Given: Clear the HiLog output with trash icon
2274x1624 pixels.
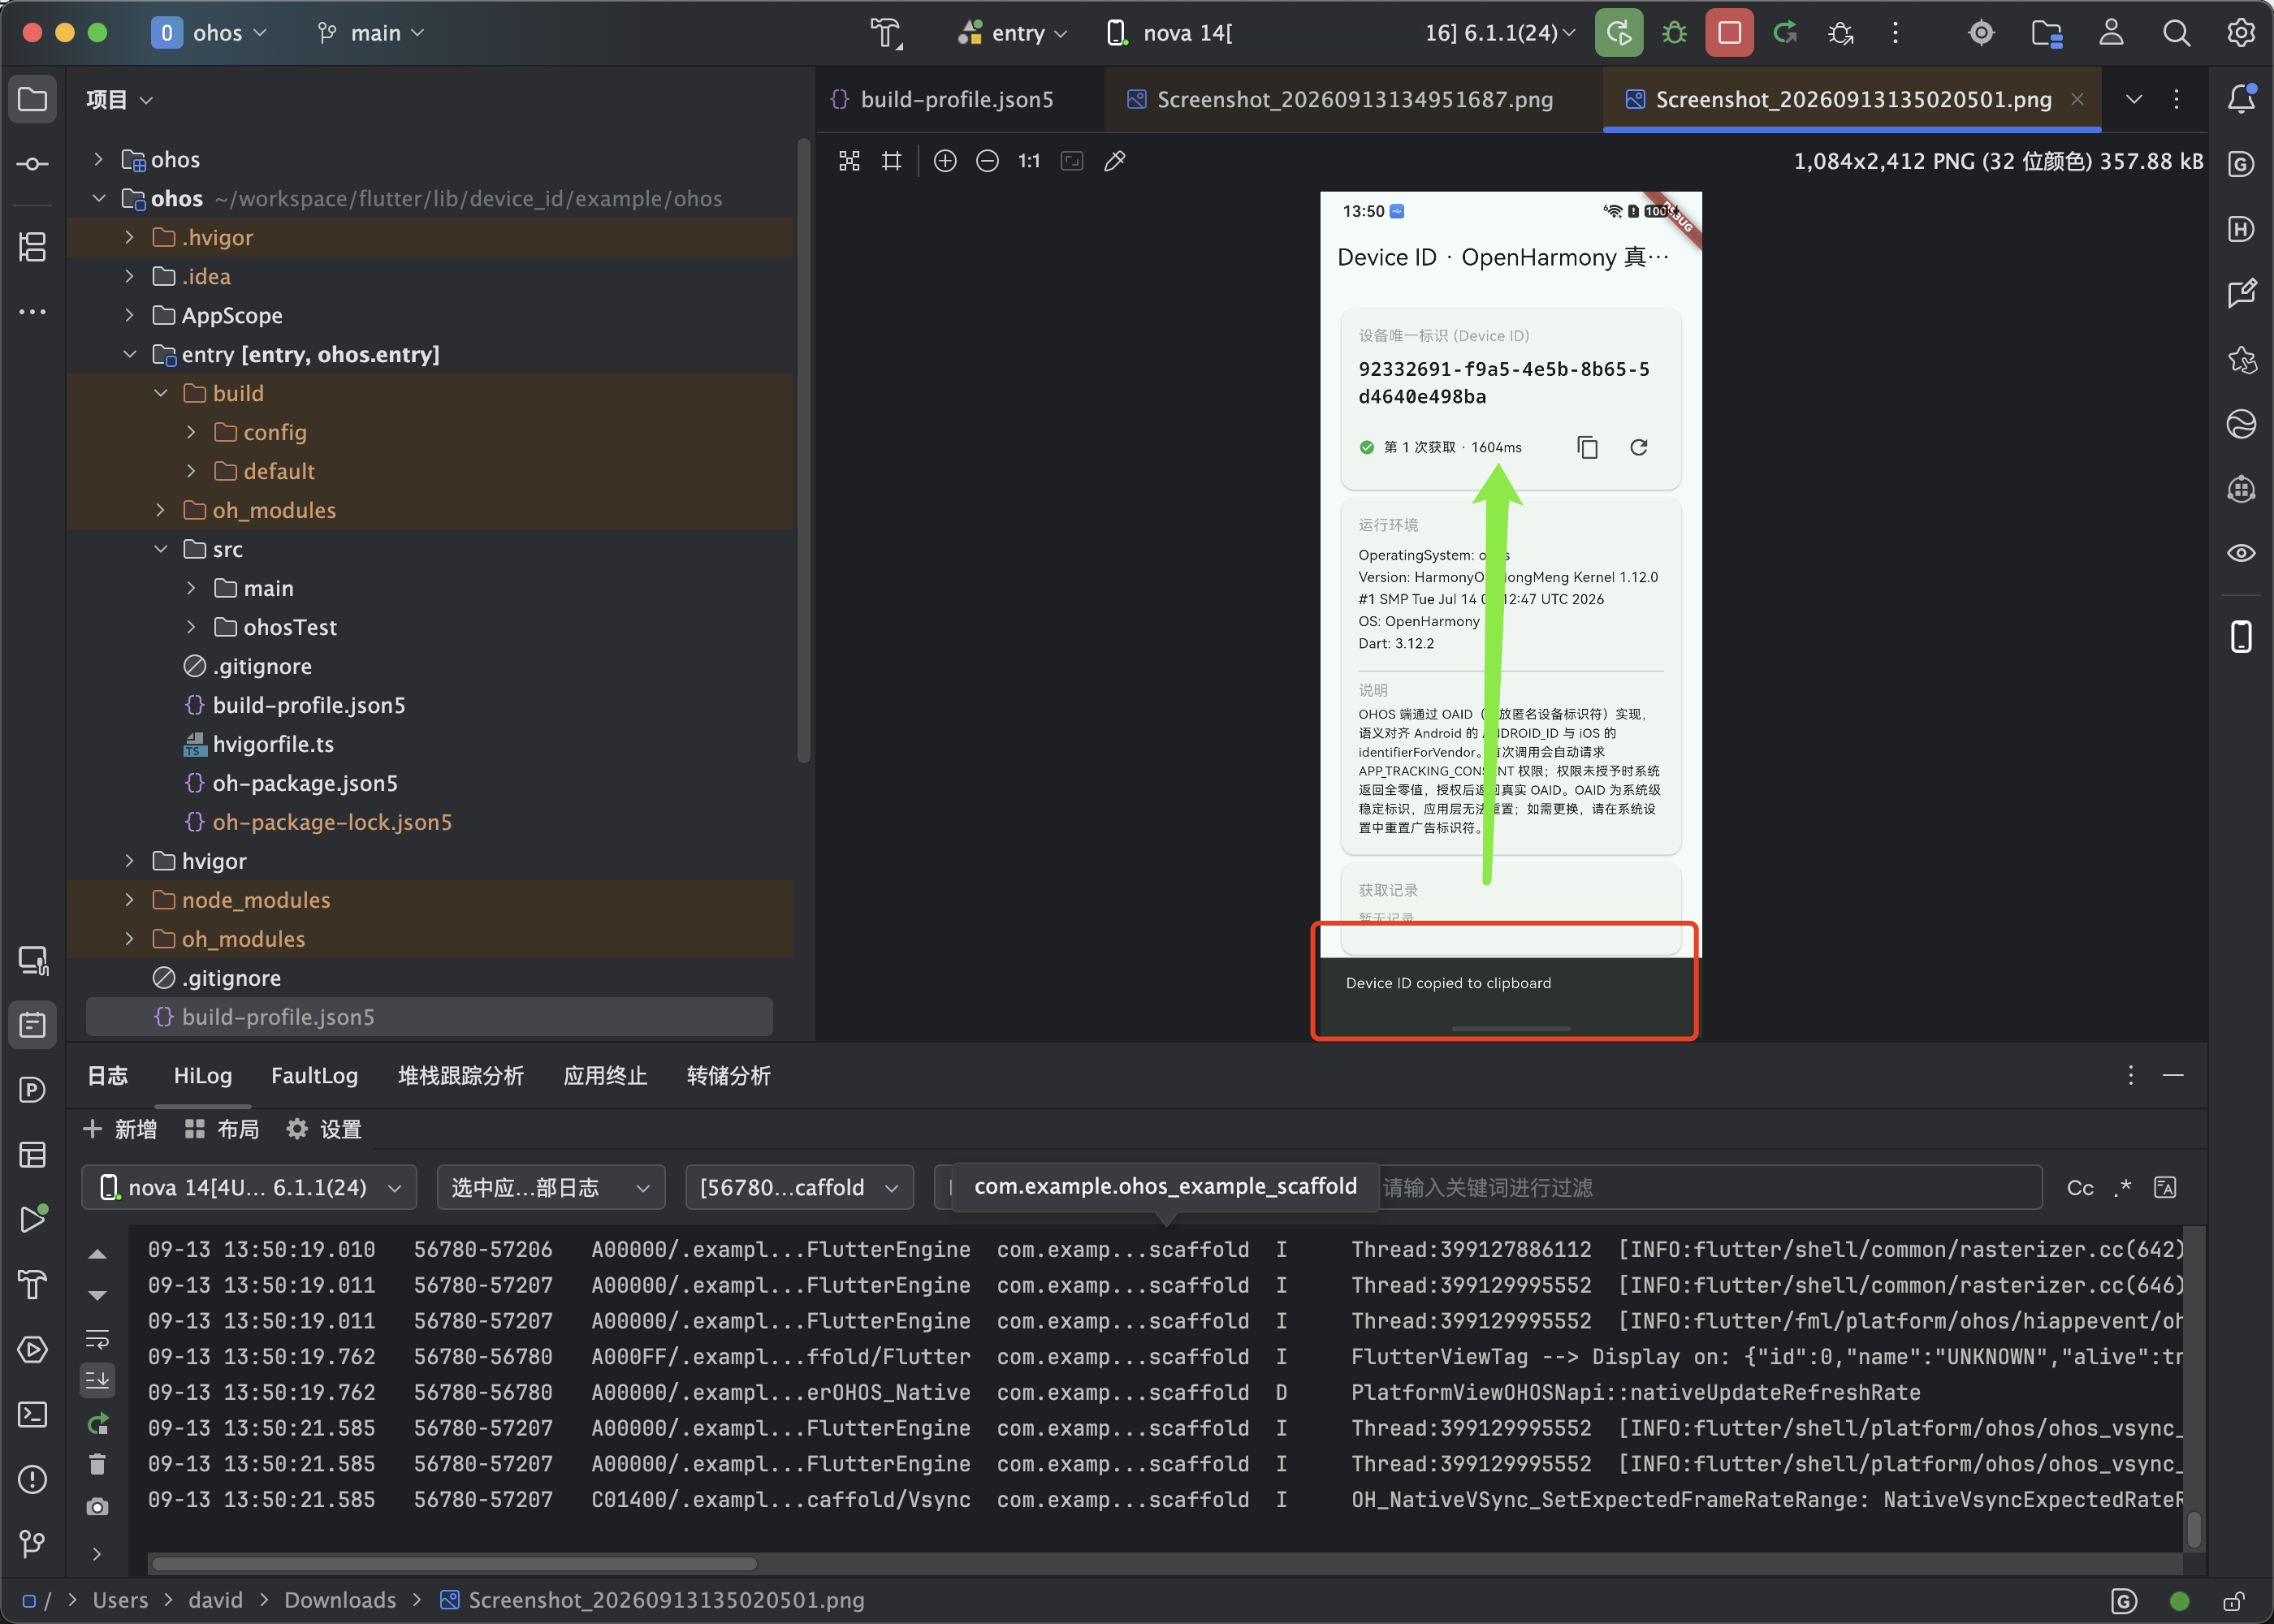Looking at the screenshot, I should tap(97, 1464).
